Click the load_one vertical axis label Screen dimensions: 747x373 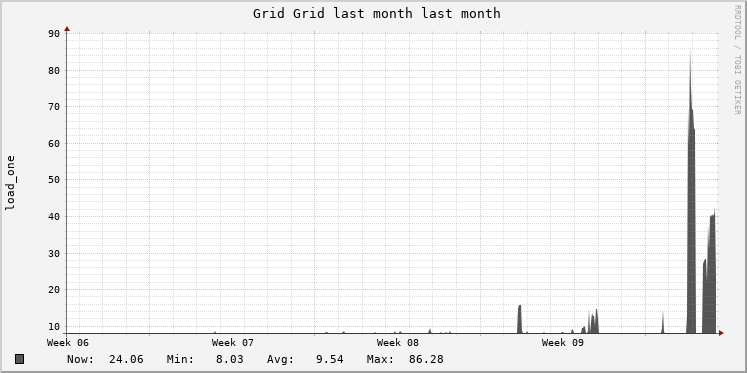(10, 183)
